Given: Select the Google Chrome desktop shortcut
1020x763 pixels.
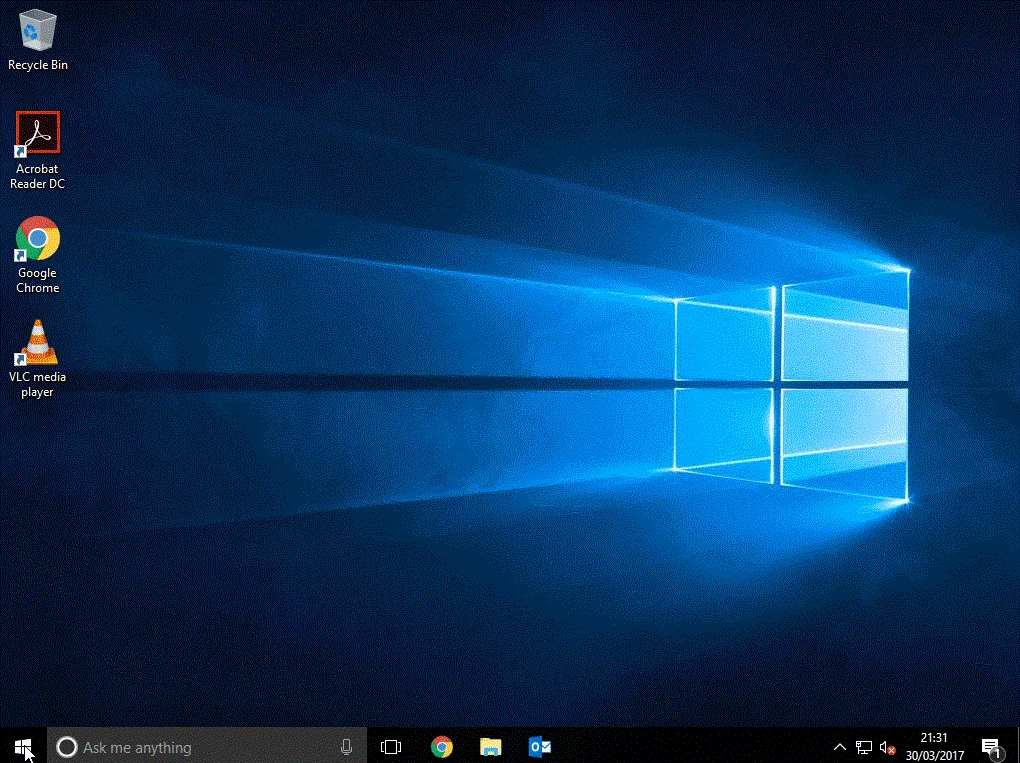Looking at the screenshot, I should point(38,255).
